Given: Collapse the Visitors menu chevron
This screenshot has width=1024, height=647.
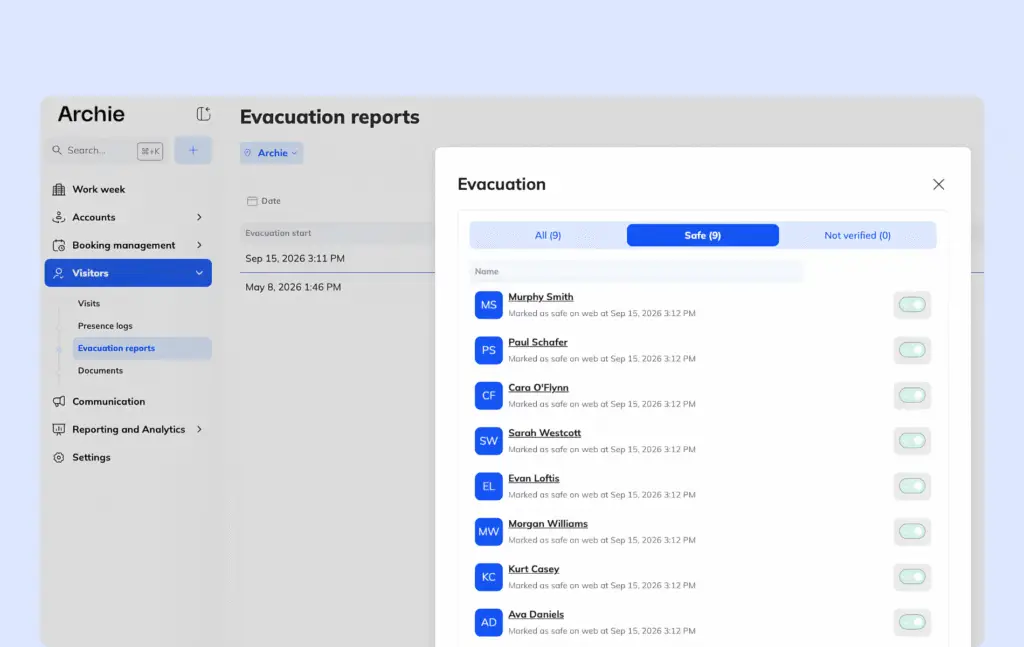Looking at the screenshot, I should (199, 273).
